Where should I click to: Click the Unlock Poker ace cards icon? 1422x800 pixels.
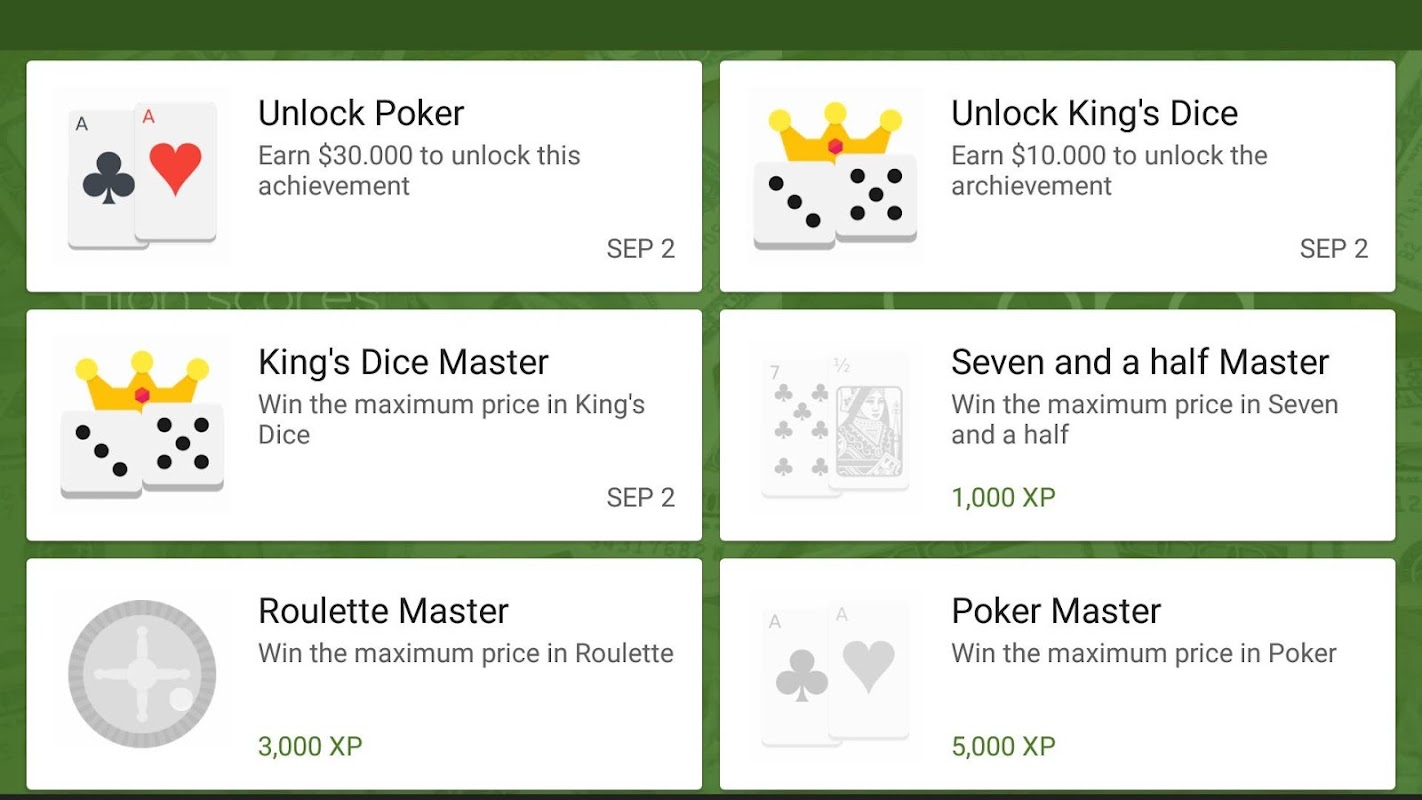(141, 176)
